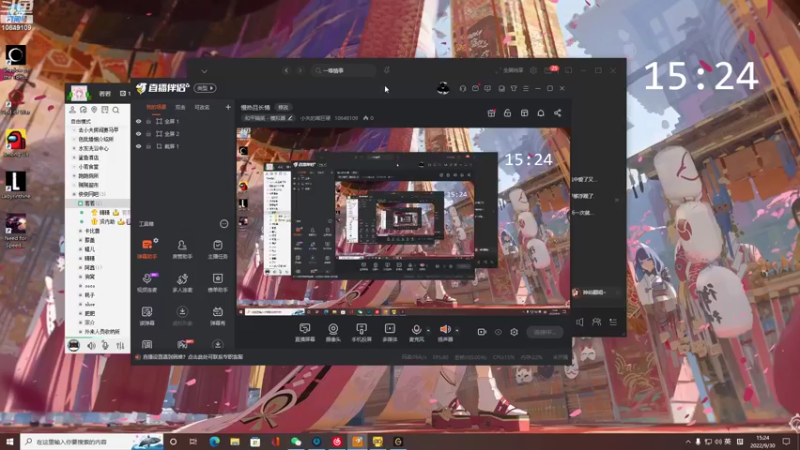Select the first orange scene tab
Viewport: 800px width, 450px height.
point(156,107)
